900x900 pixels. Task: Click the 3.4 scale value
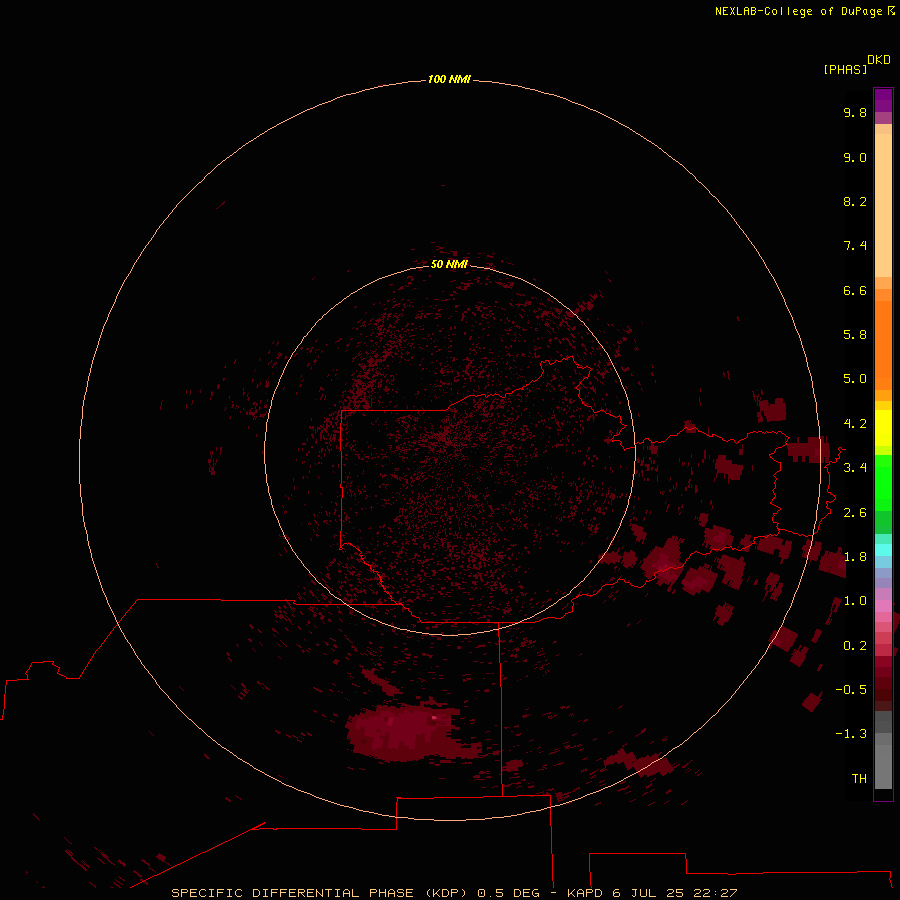click(855, 468)
